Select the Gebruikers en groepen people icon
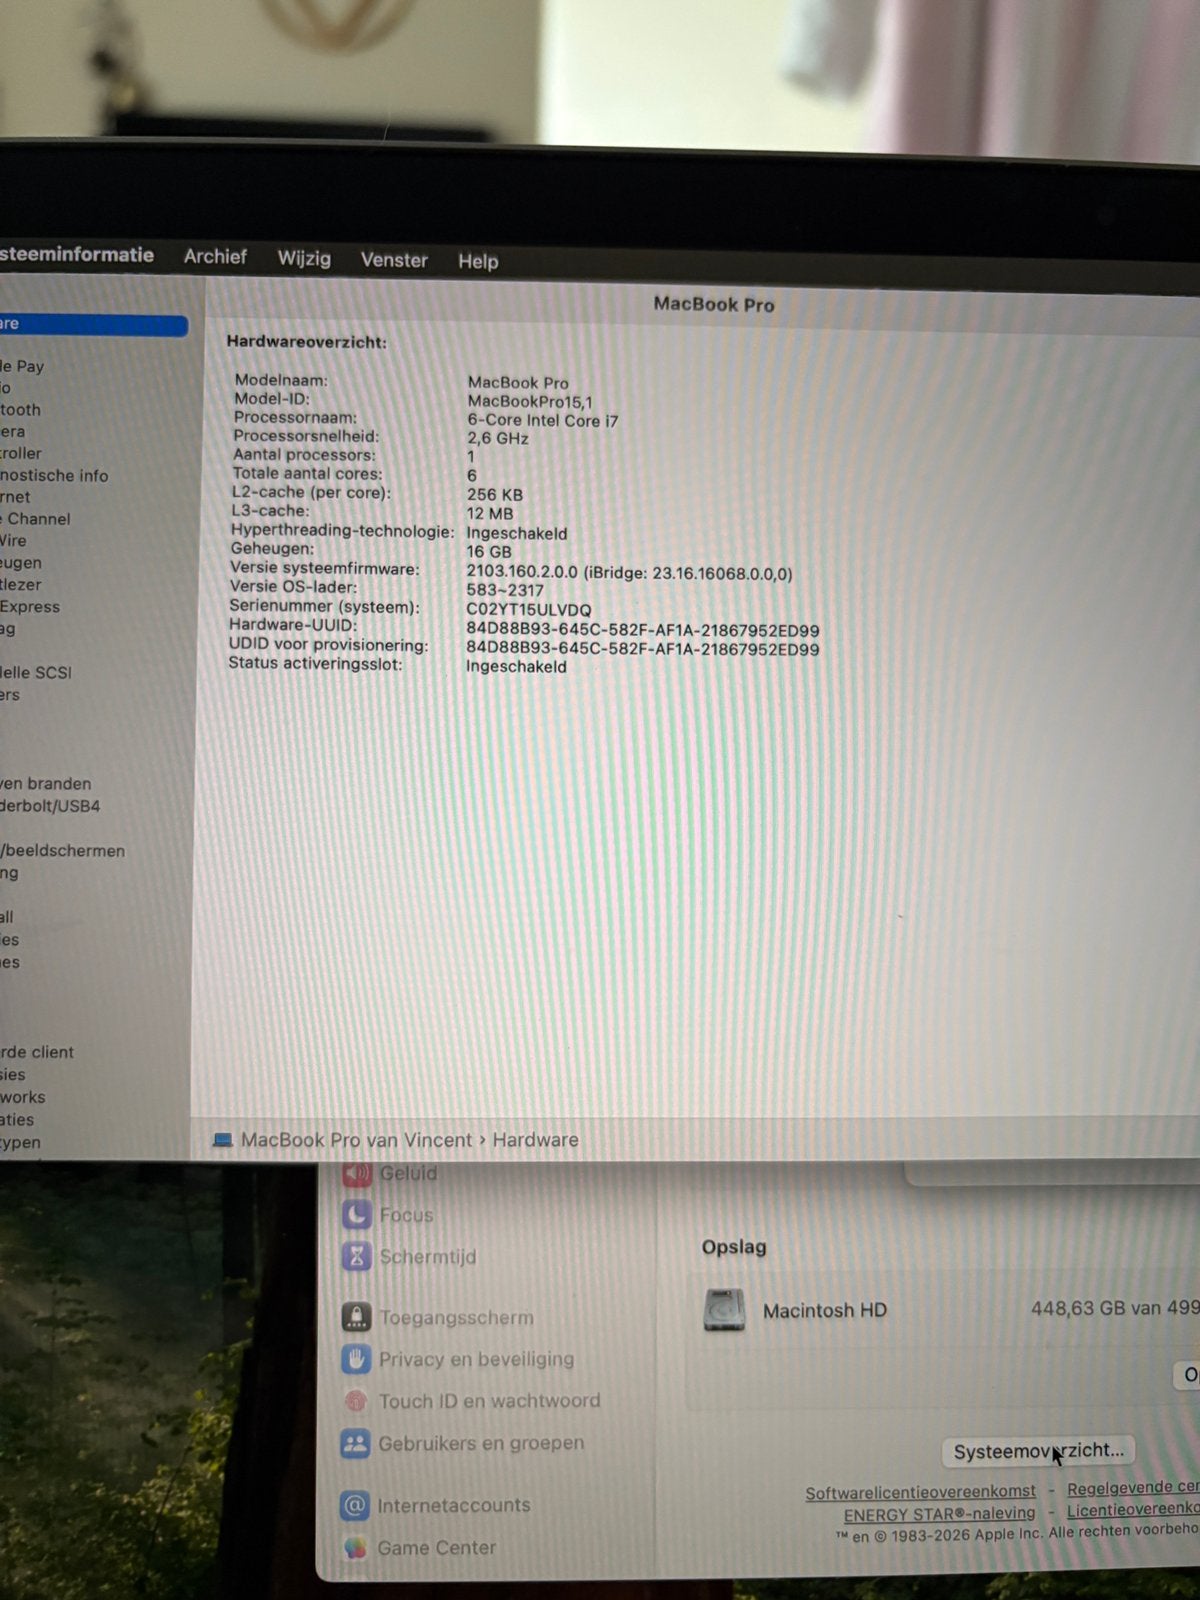The image size is (1200, 1600). click(x=355, y=1443)
